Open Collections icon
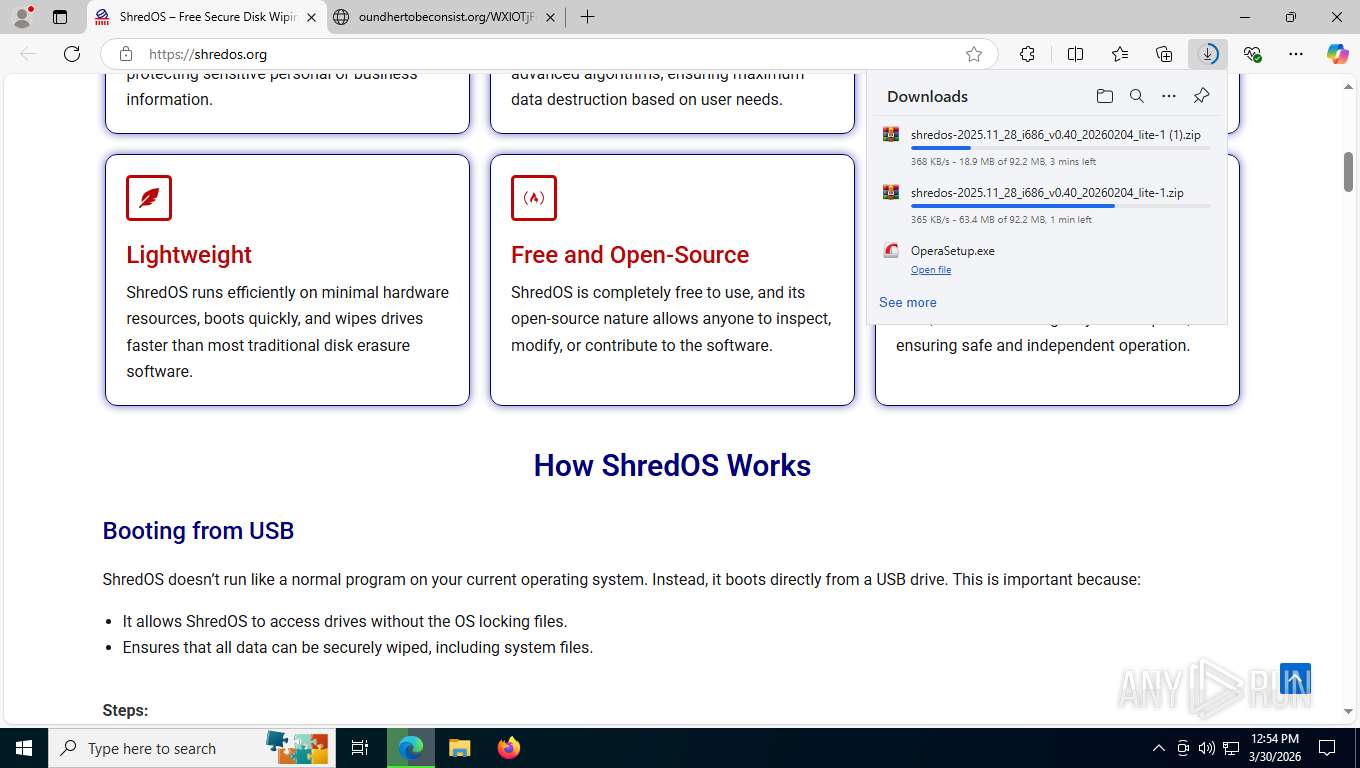The height and width of the screenshot is (768, 1360). pyautogui.click(x=1164, y=54)
